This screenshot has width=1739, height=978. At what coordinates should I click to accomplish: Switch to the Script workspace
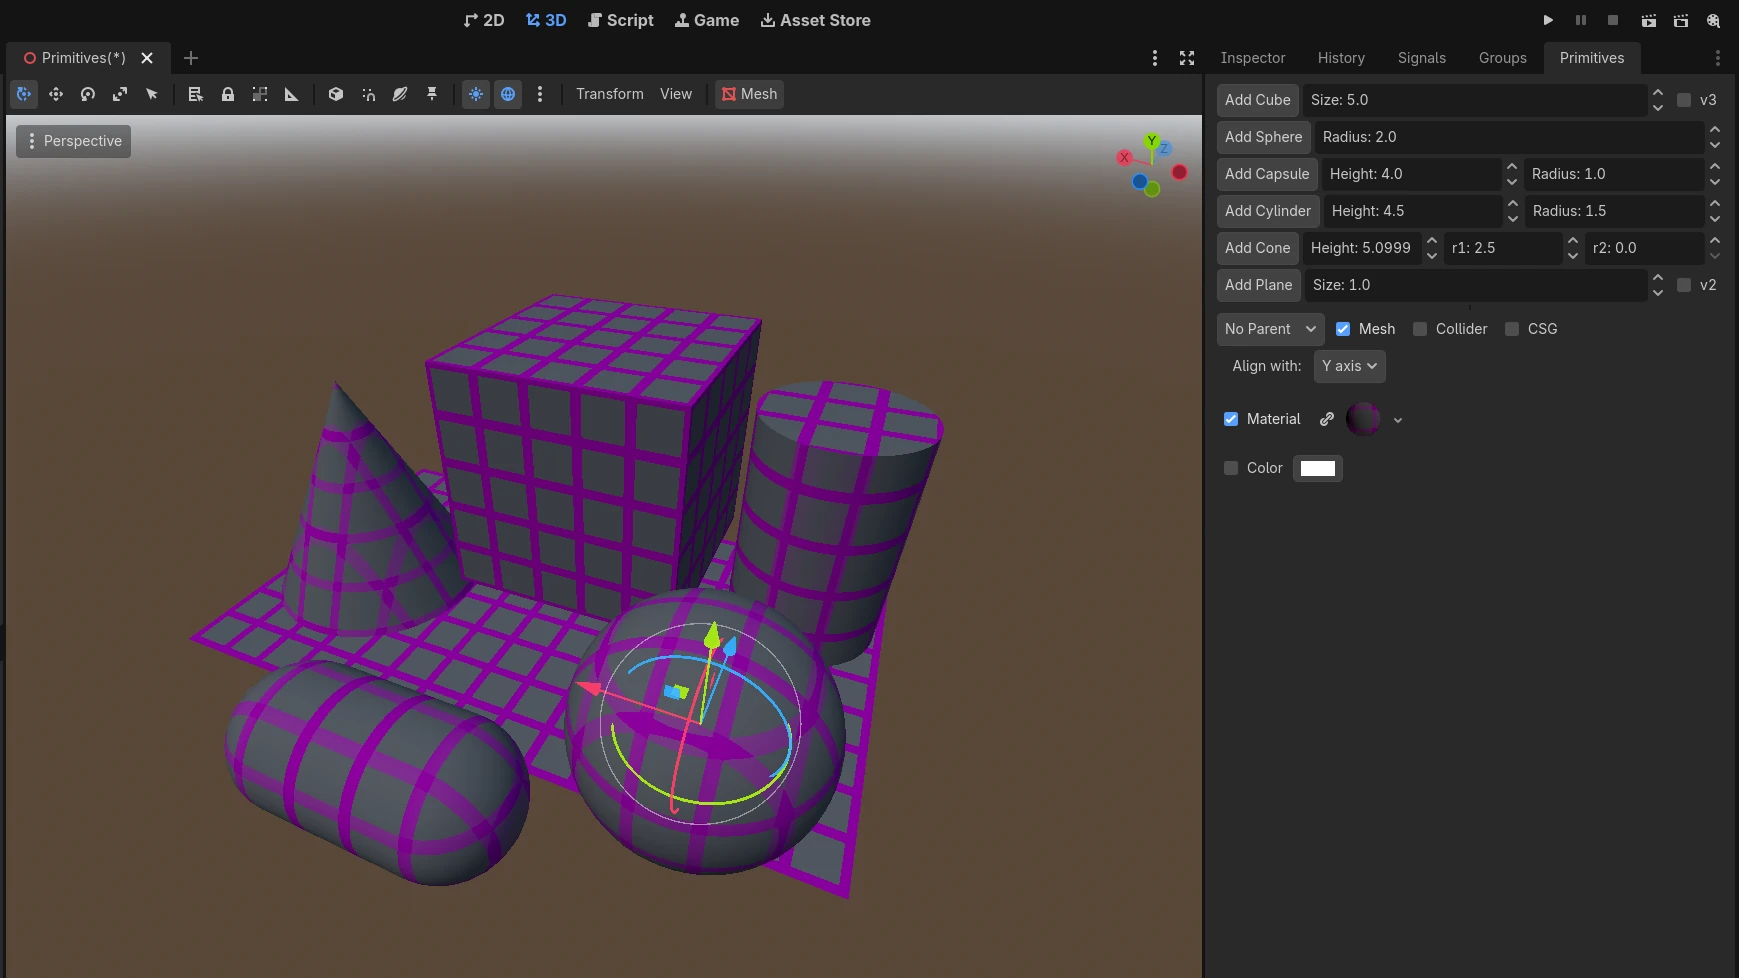pyautogui.click(x=621, y=20)
